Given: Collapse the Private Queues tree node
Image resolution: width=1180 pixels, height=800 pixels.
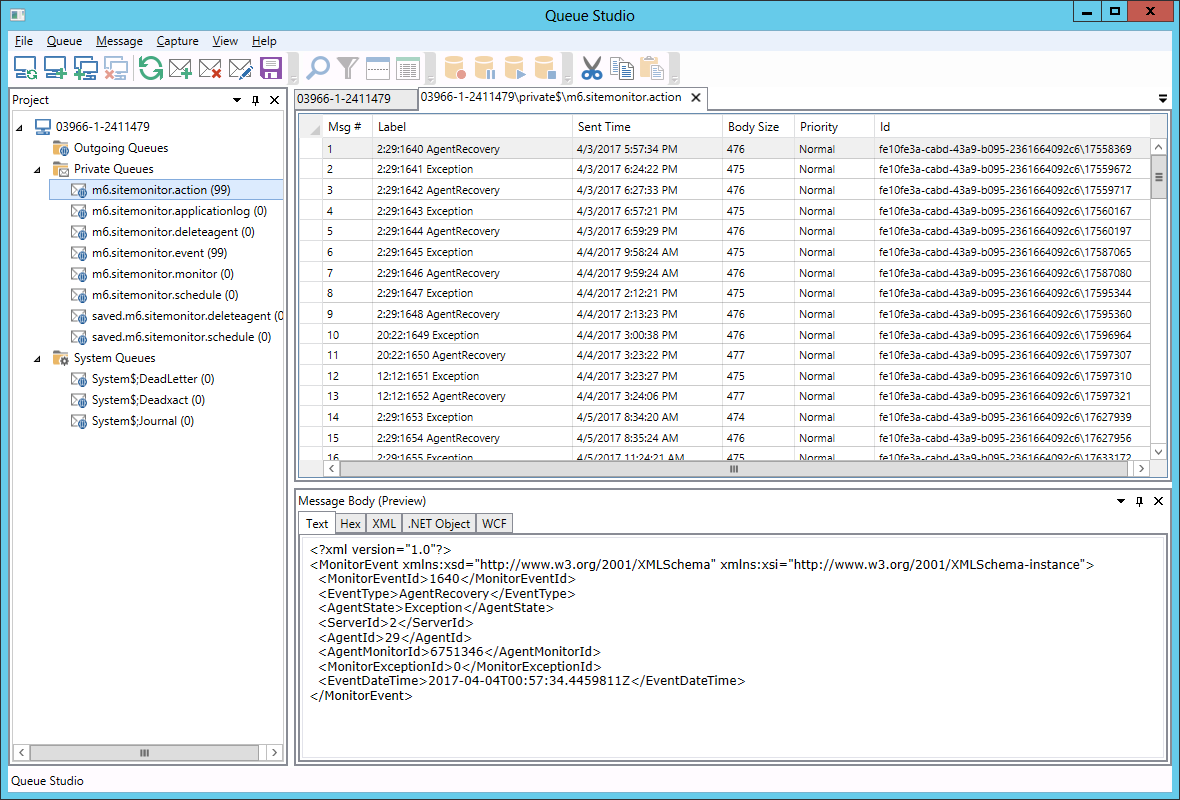Looking at the screenshot, I should point(39,169).
